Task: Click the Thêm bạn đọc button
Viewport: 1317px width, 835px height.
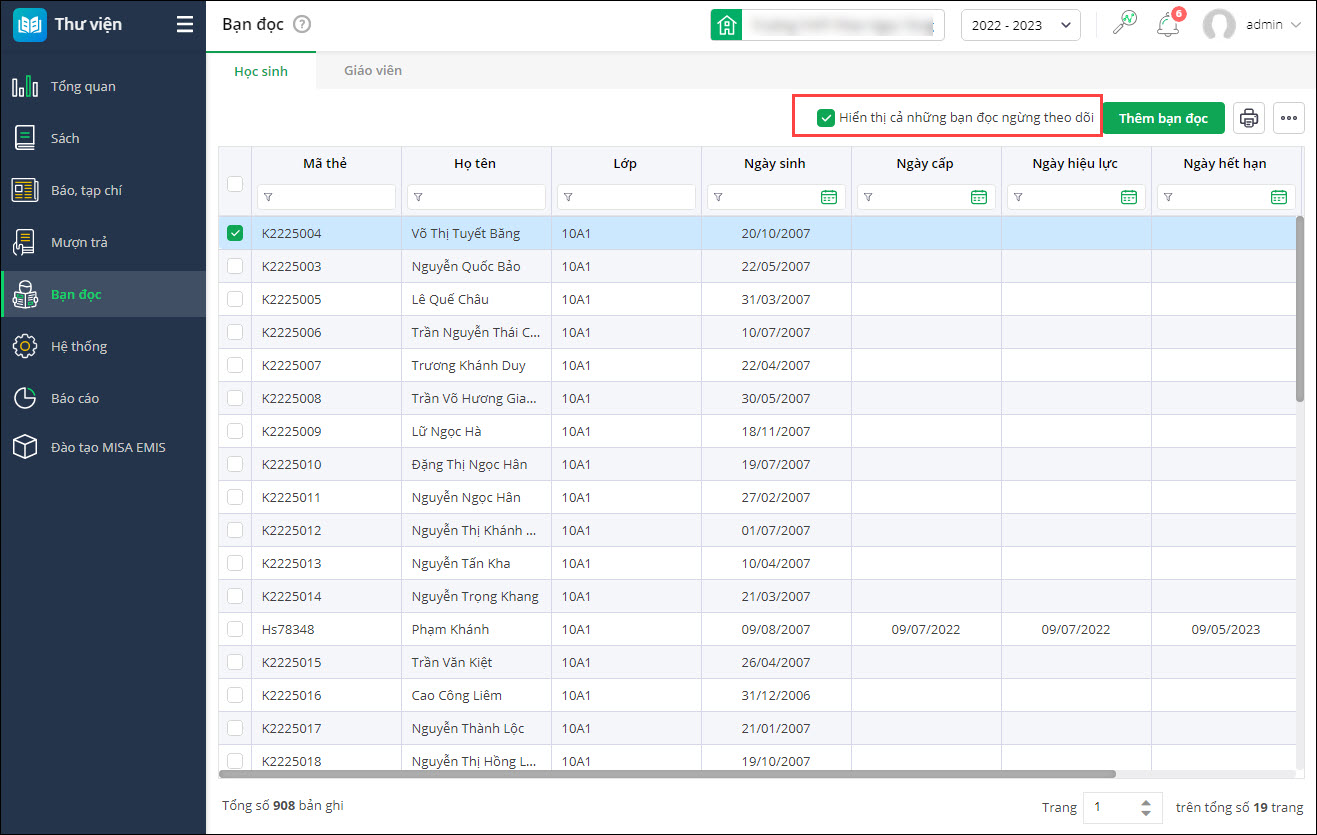Action: pyautogui.click(x=1163, y=118)
